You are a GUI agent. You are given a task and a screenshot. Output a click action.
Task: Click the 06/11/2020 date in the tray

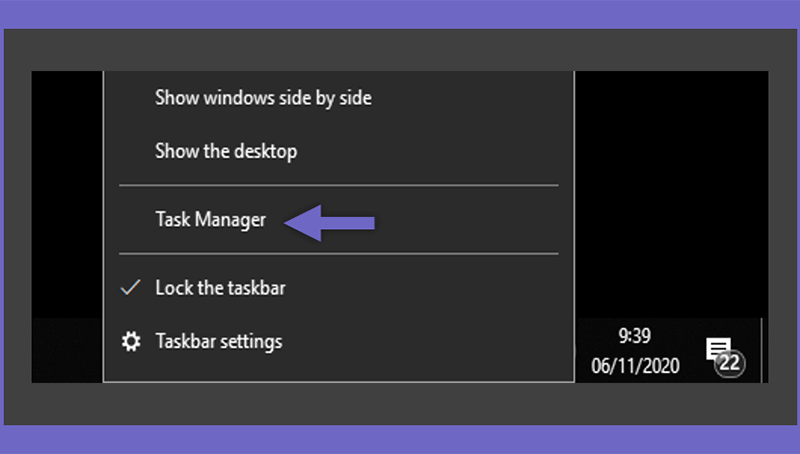pos(635,366)
